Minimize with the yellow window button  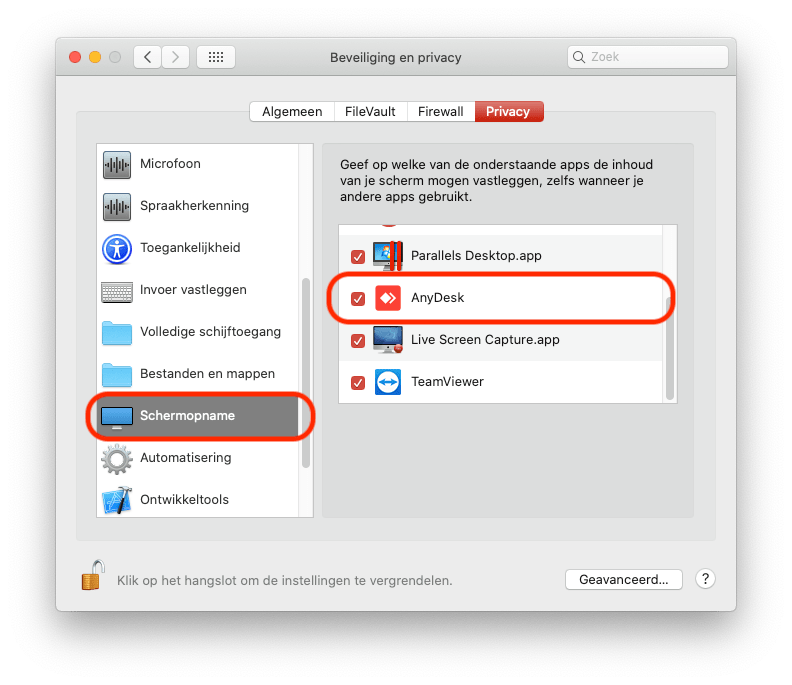click(95, 57)
